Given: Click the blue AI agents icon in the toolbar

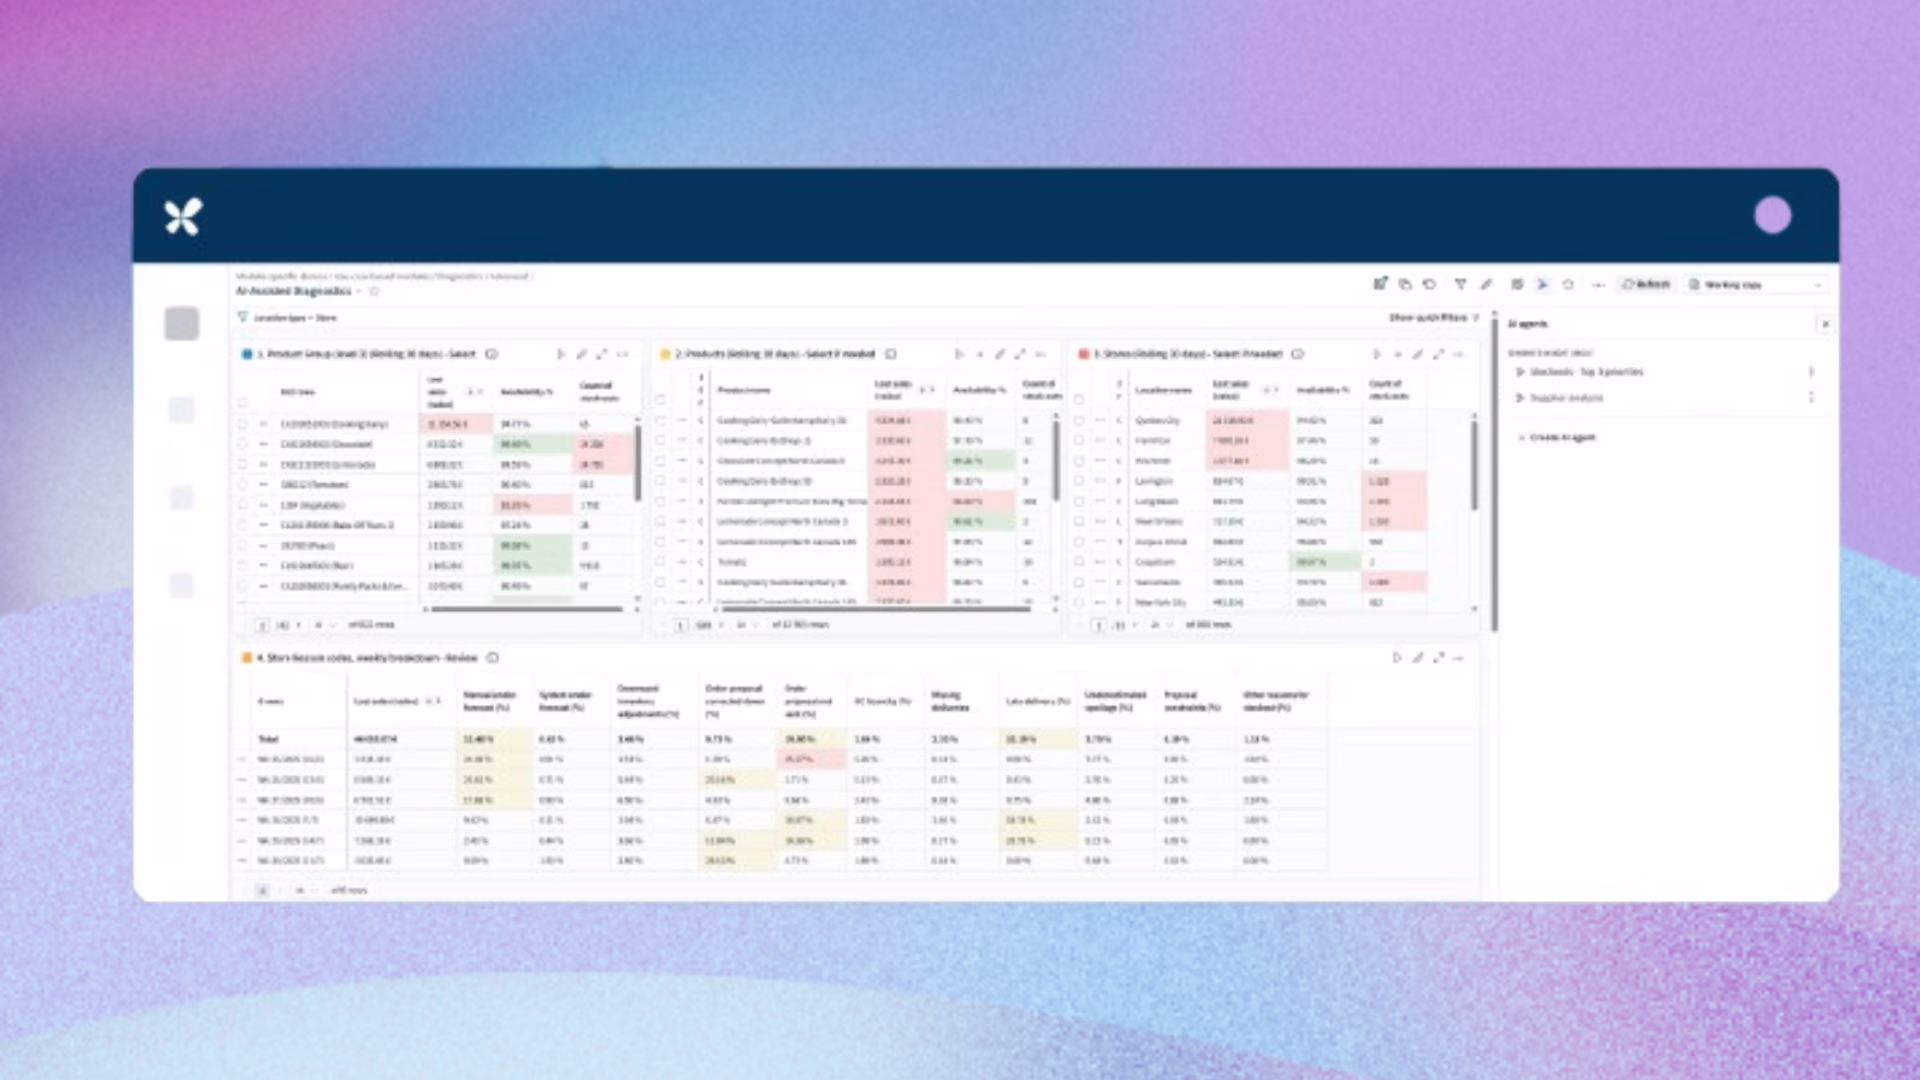Looking at the screenshot, I should point(1542,285).
